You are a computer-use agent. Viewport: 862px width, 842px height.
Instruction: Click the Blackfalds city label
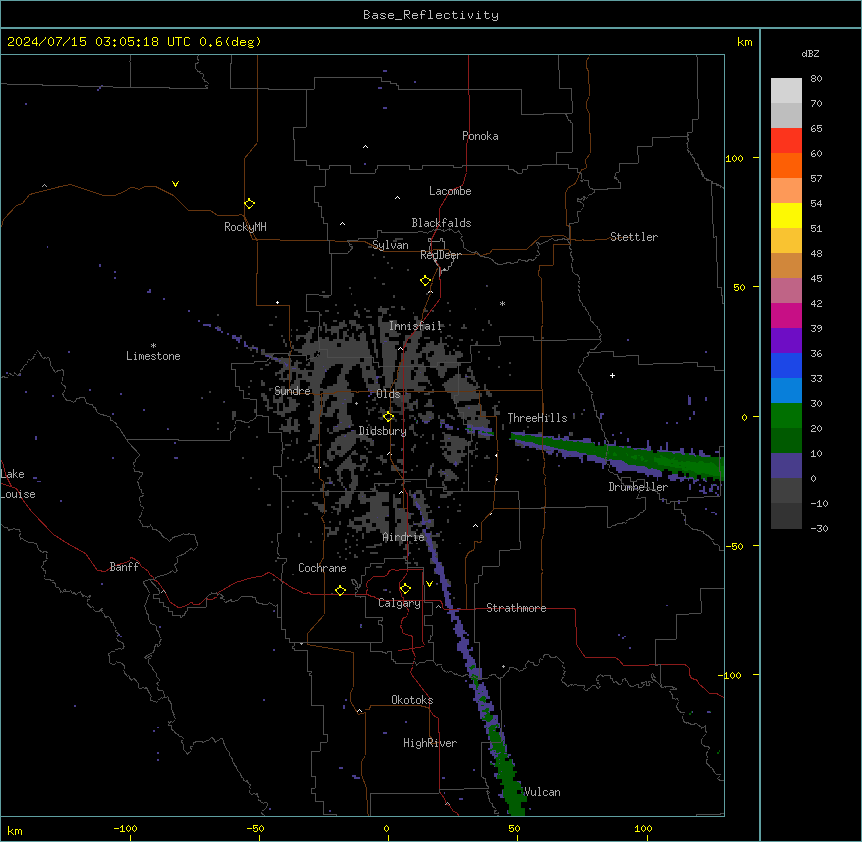441,223
